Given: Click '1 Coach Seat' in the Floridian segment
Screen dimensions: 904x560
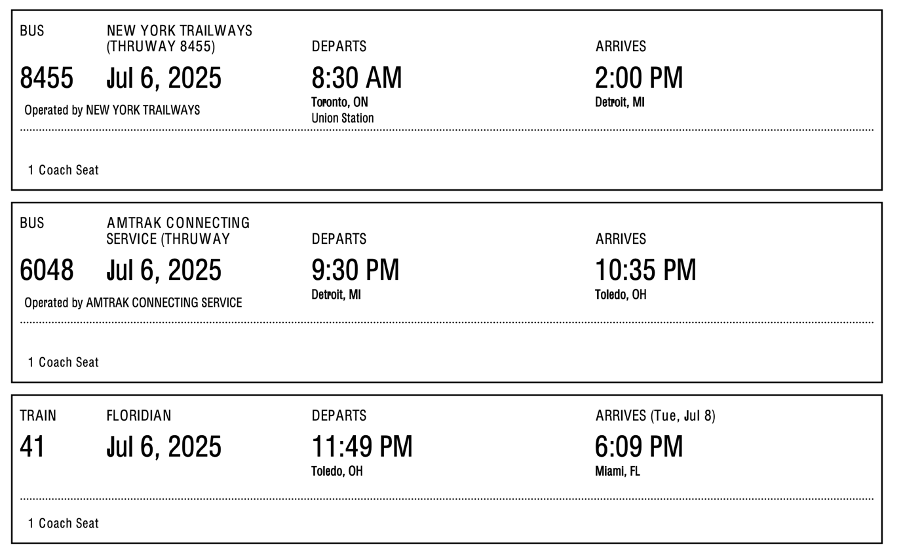Looking at the screenshot, I should (x=63, y=523).
